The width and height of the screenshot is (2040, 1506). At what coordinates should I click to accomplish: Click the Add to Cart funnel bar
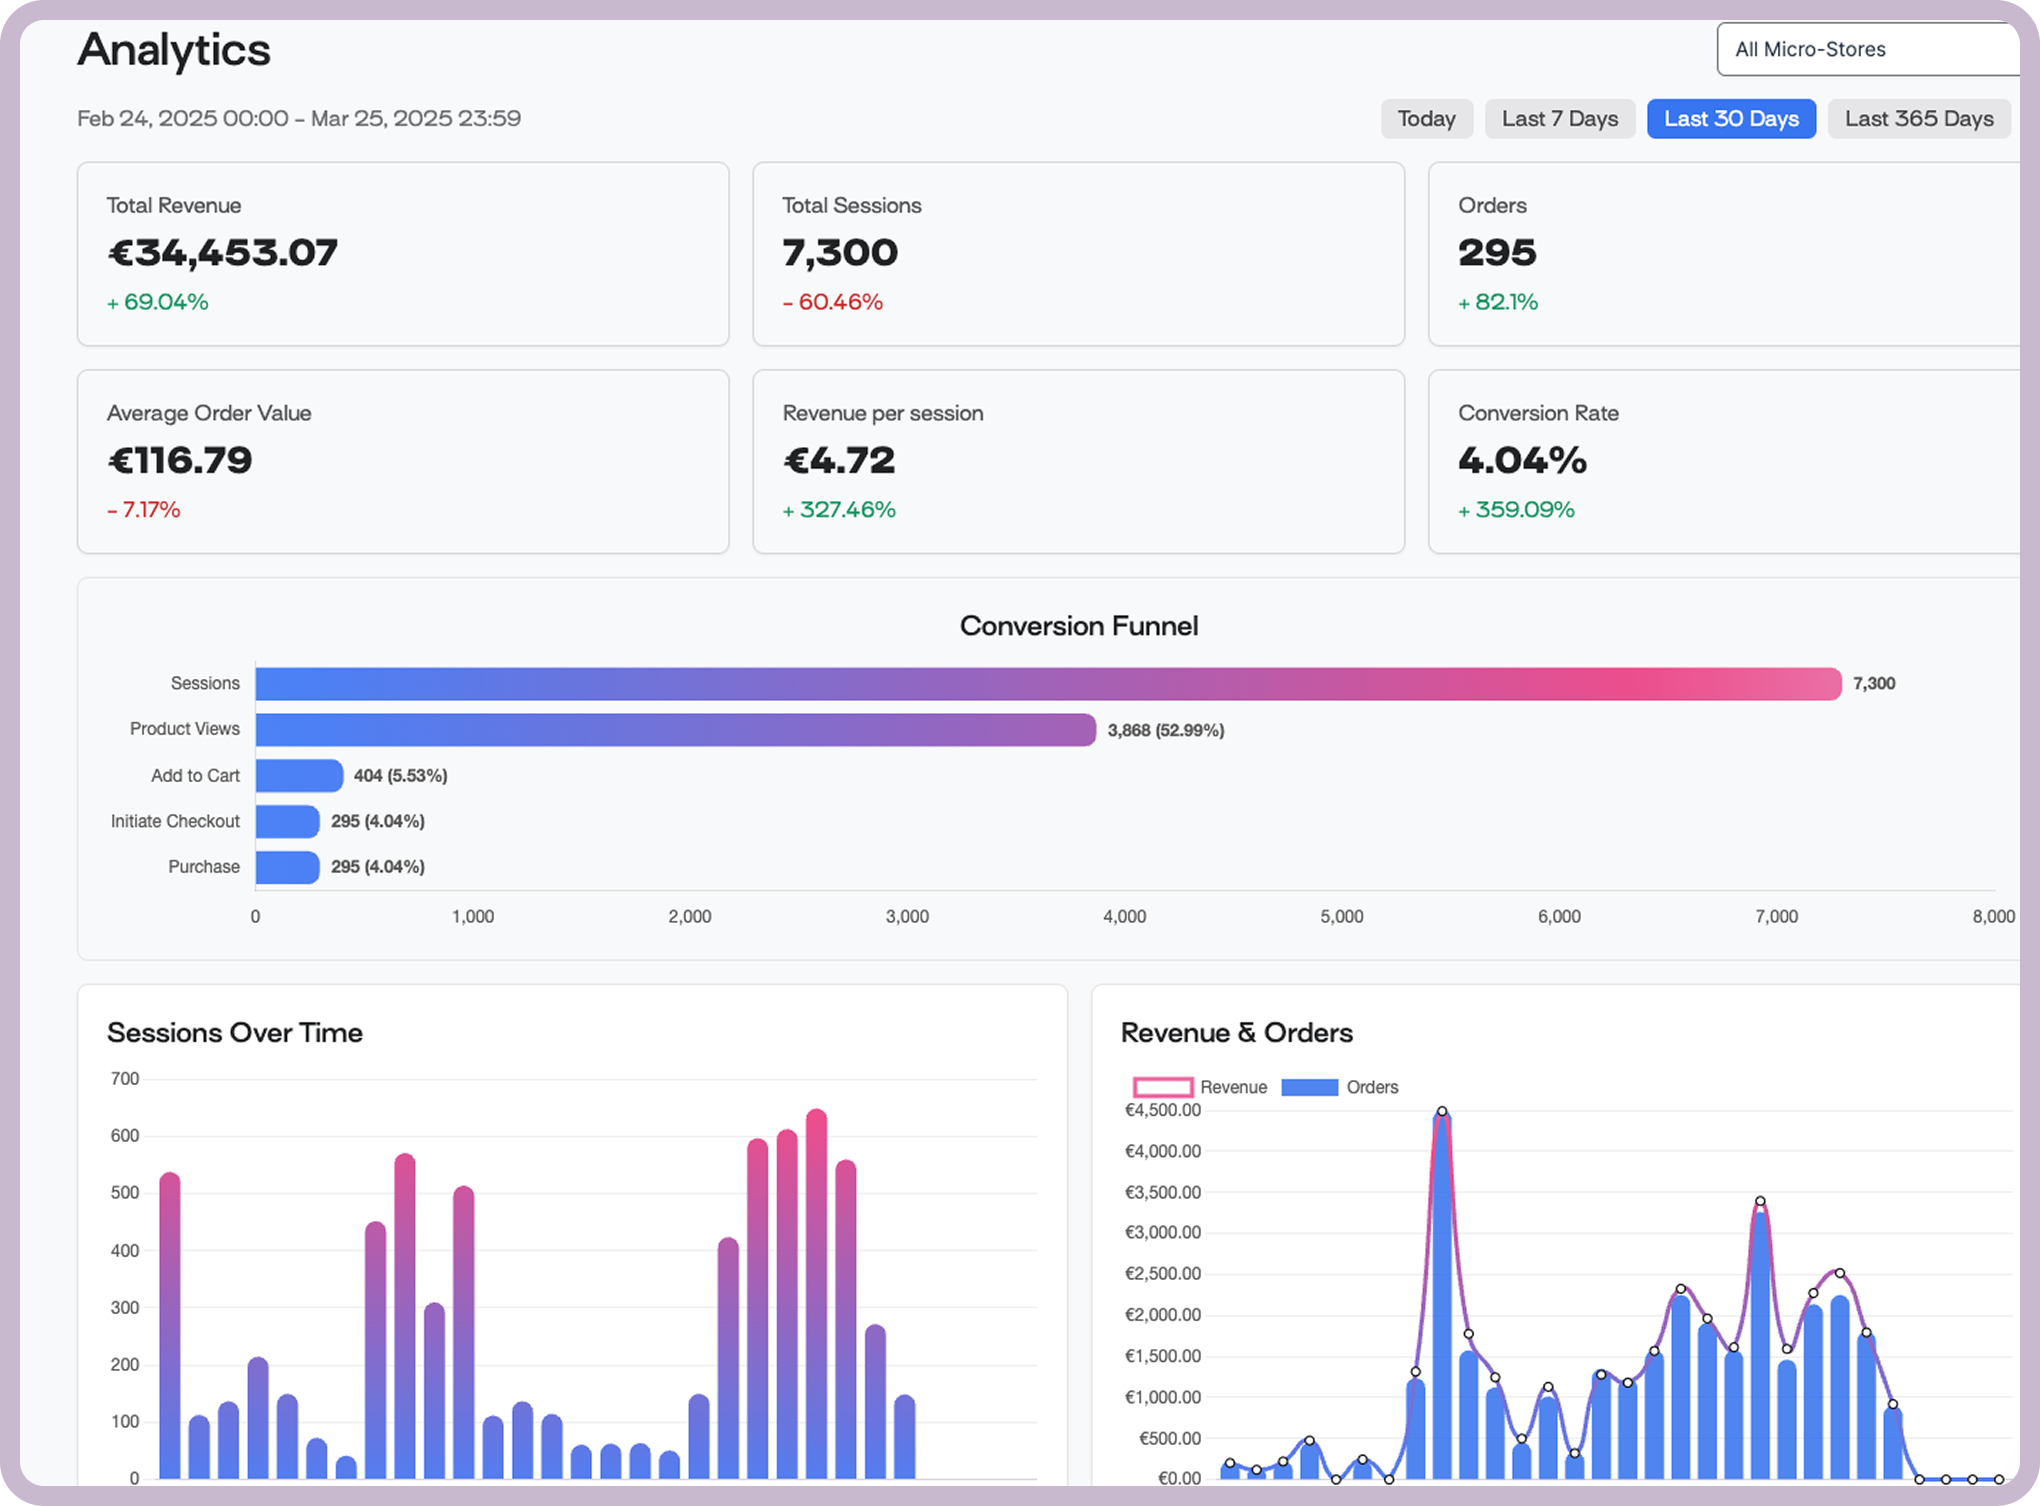click(x=300, y=775)
